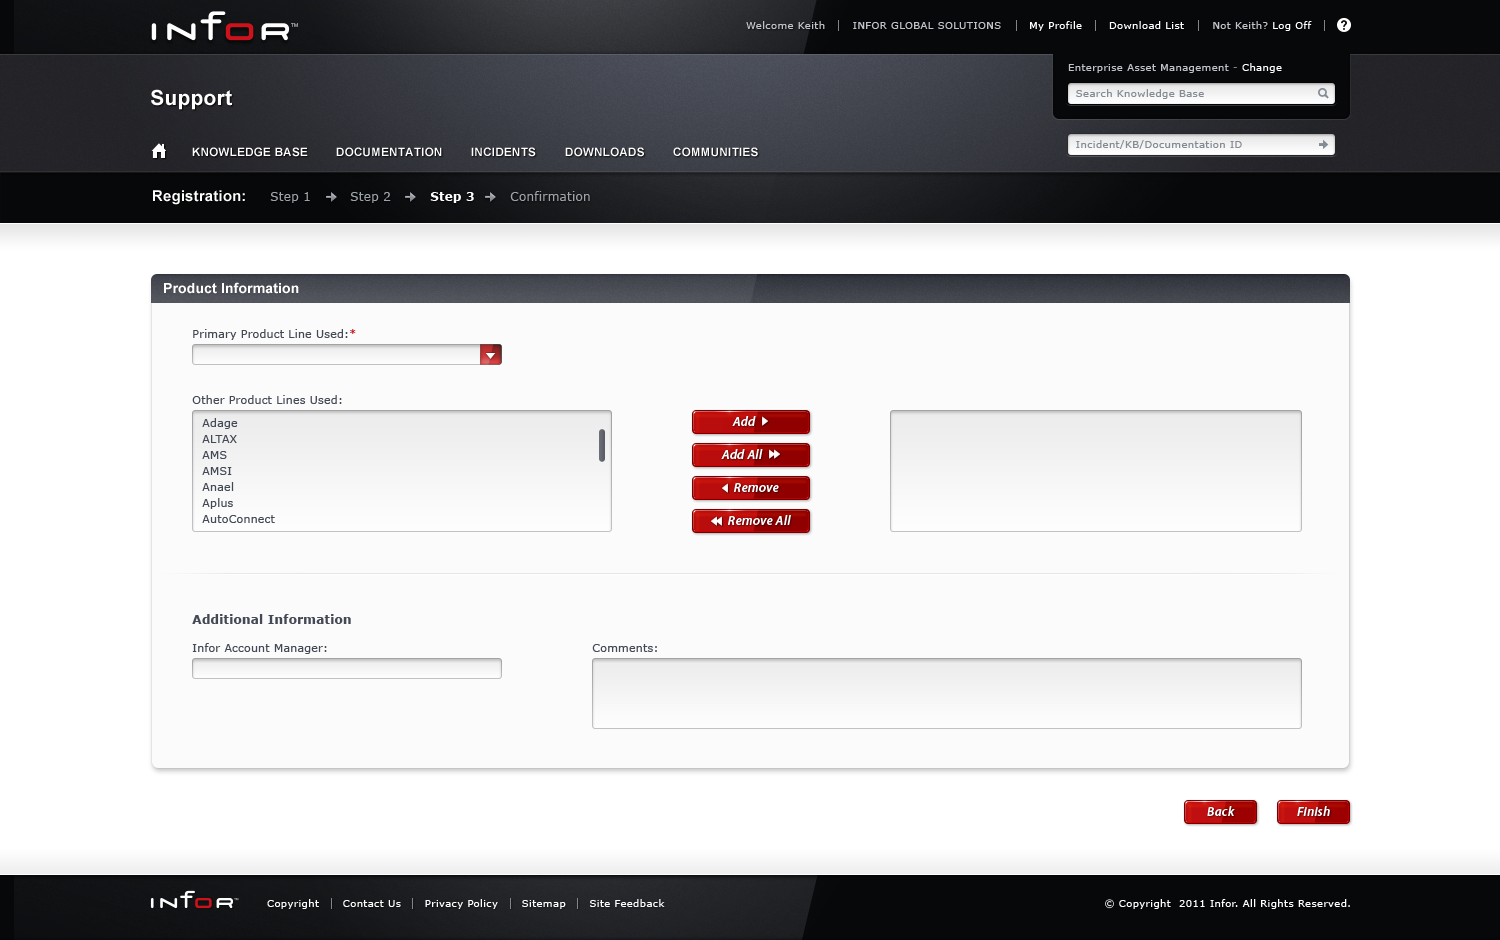Screen dimensions: 1500x940
Task: Open footer Sitemap link
Action: [x=544, y=904]
